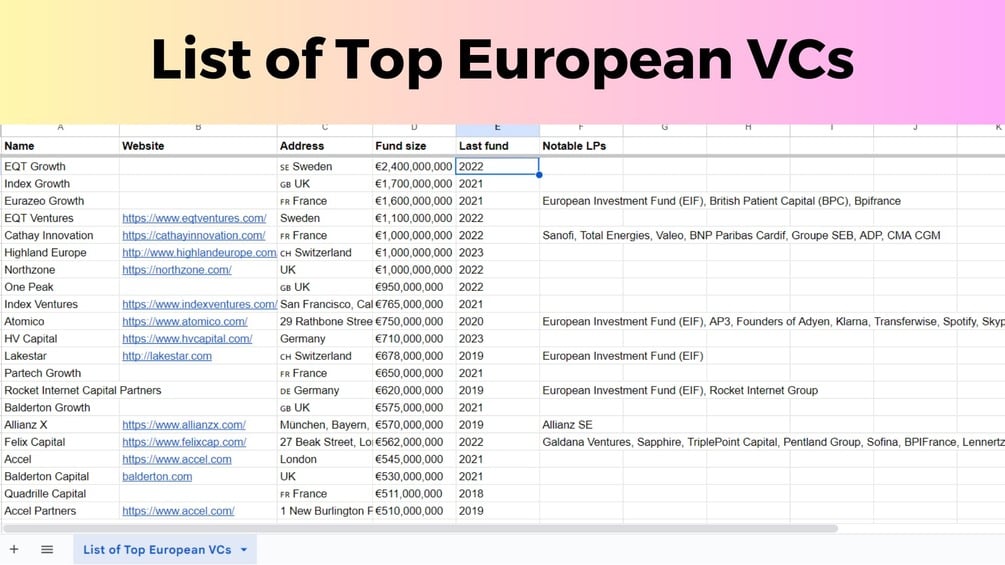This screenshot has height=565, width=1005.
Task: Select the Eurazeo Growth name cell
Action: pyautogui.click(x=60, y=201)
